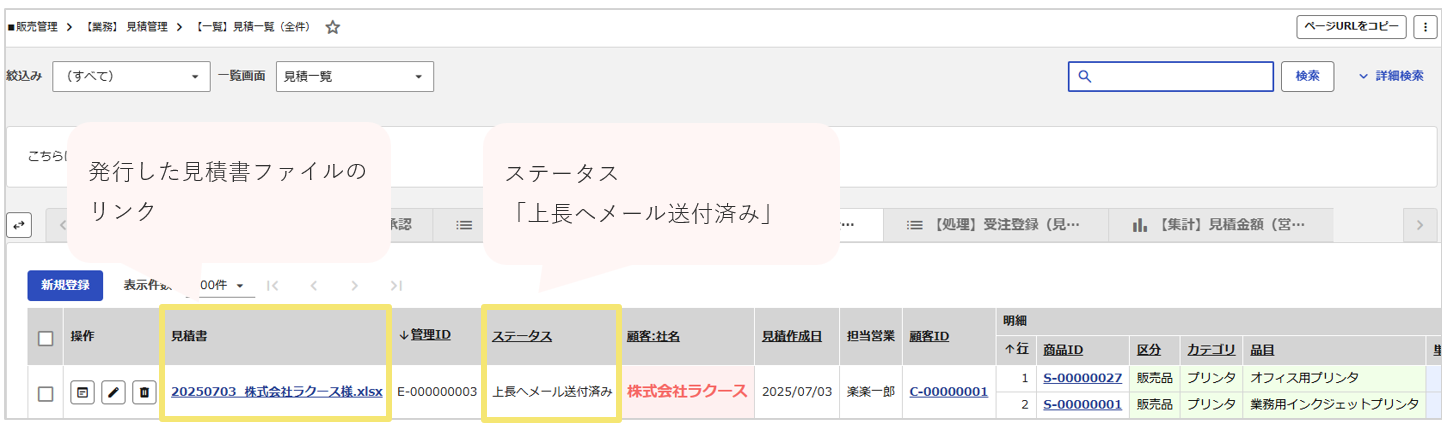Click the detail view icon in 操作 column
Image resolution: width=1447 pixels, height=424 pixels.
pos(82,393)
